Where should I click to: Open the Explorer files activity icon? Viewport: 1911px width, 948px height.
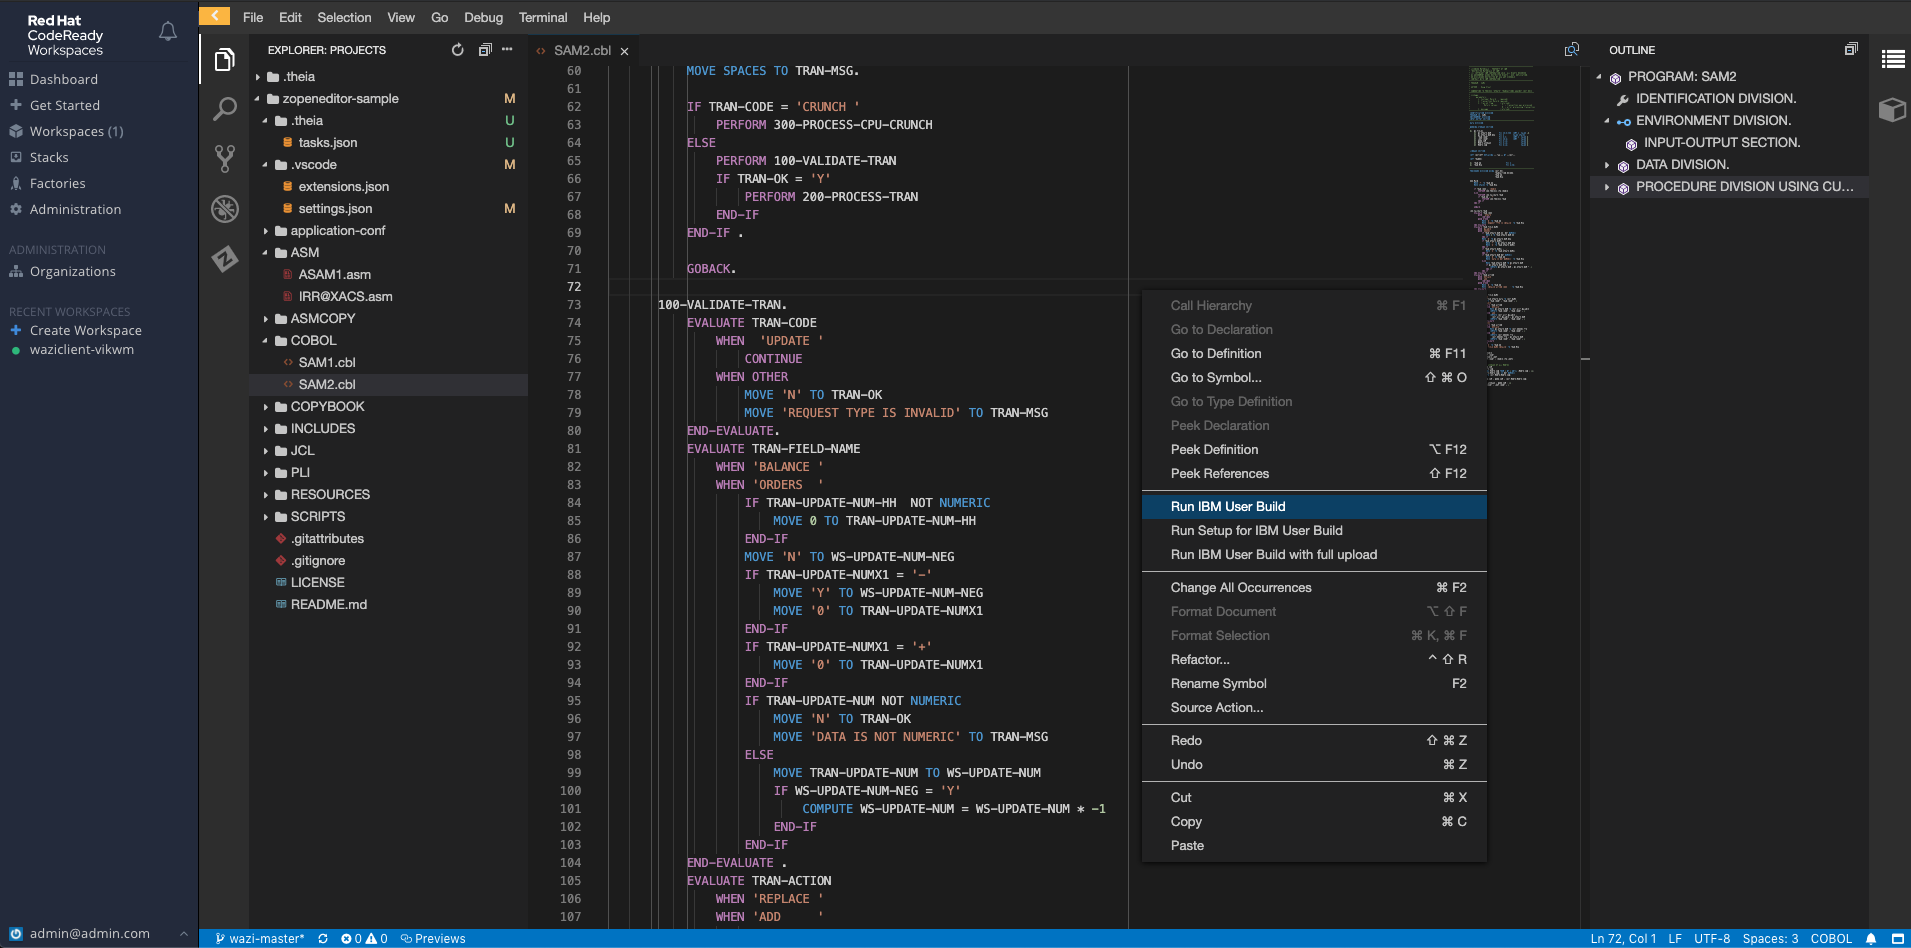coord(224,60)
